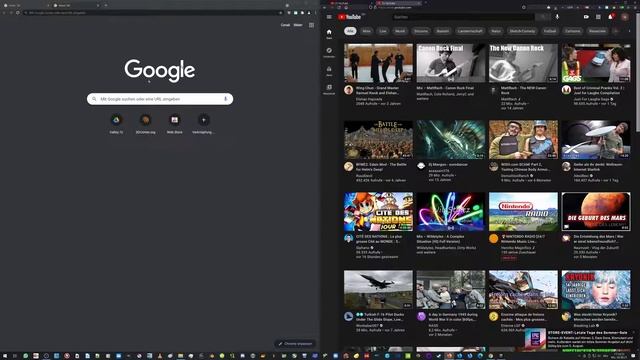640x360 pixels.
Task: Open the YouTube apps grid
Action: click(598, 17)
